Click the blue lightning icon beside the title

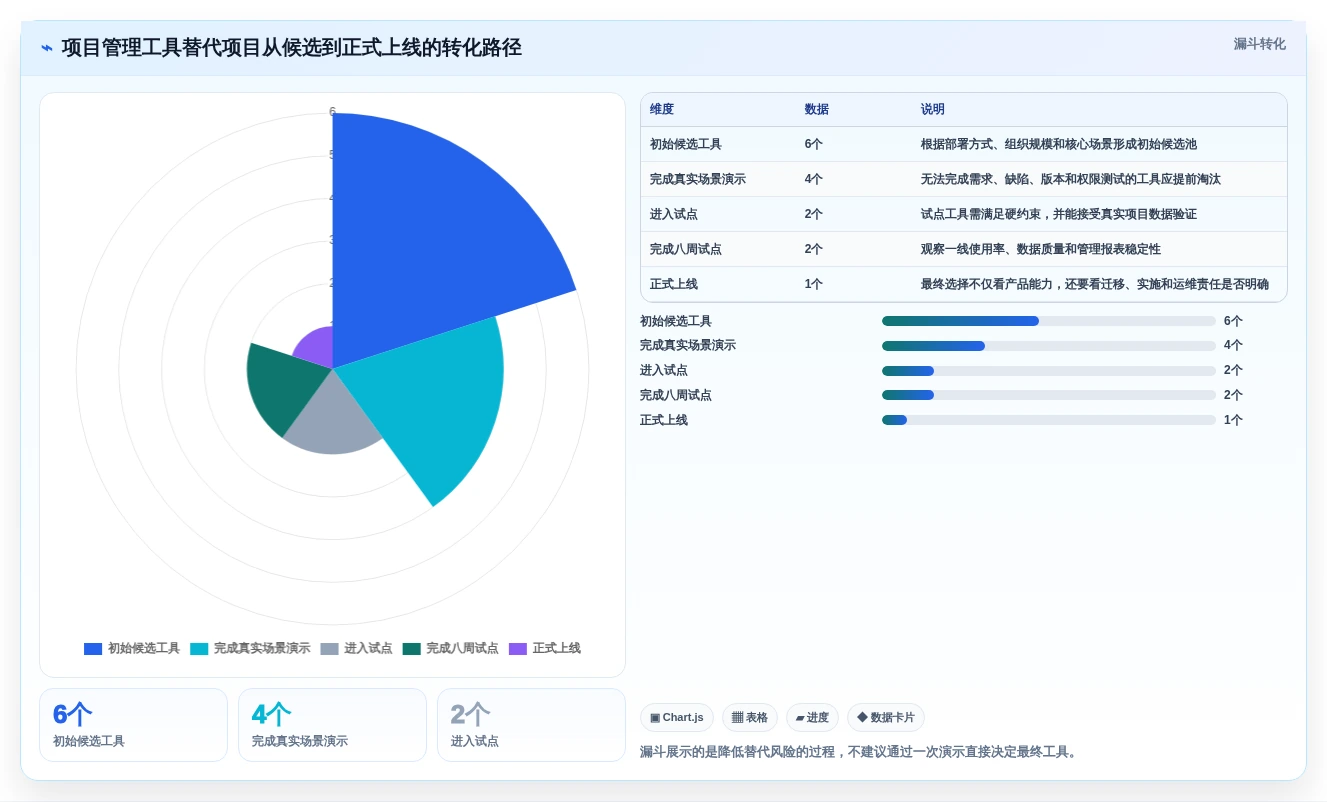click(x=47, y=48)
